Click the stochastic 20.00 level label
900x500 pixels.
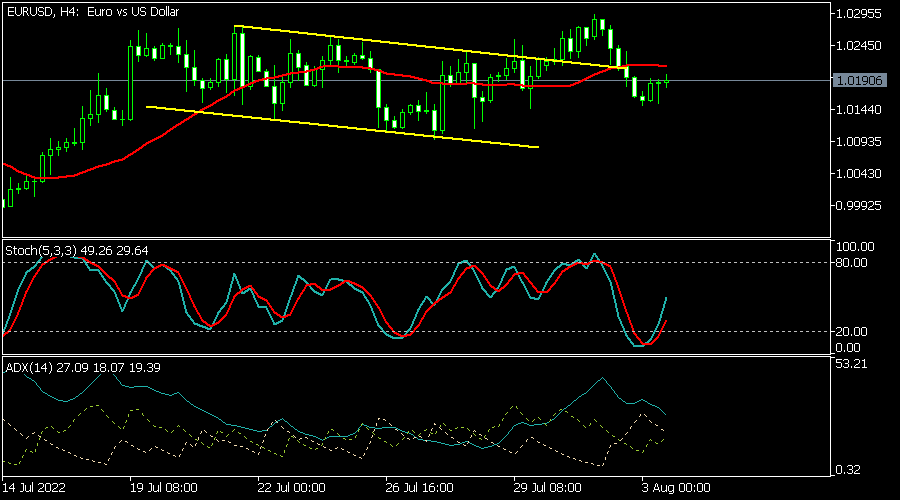tap(852, 332)
